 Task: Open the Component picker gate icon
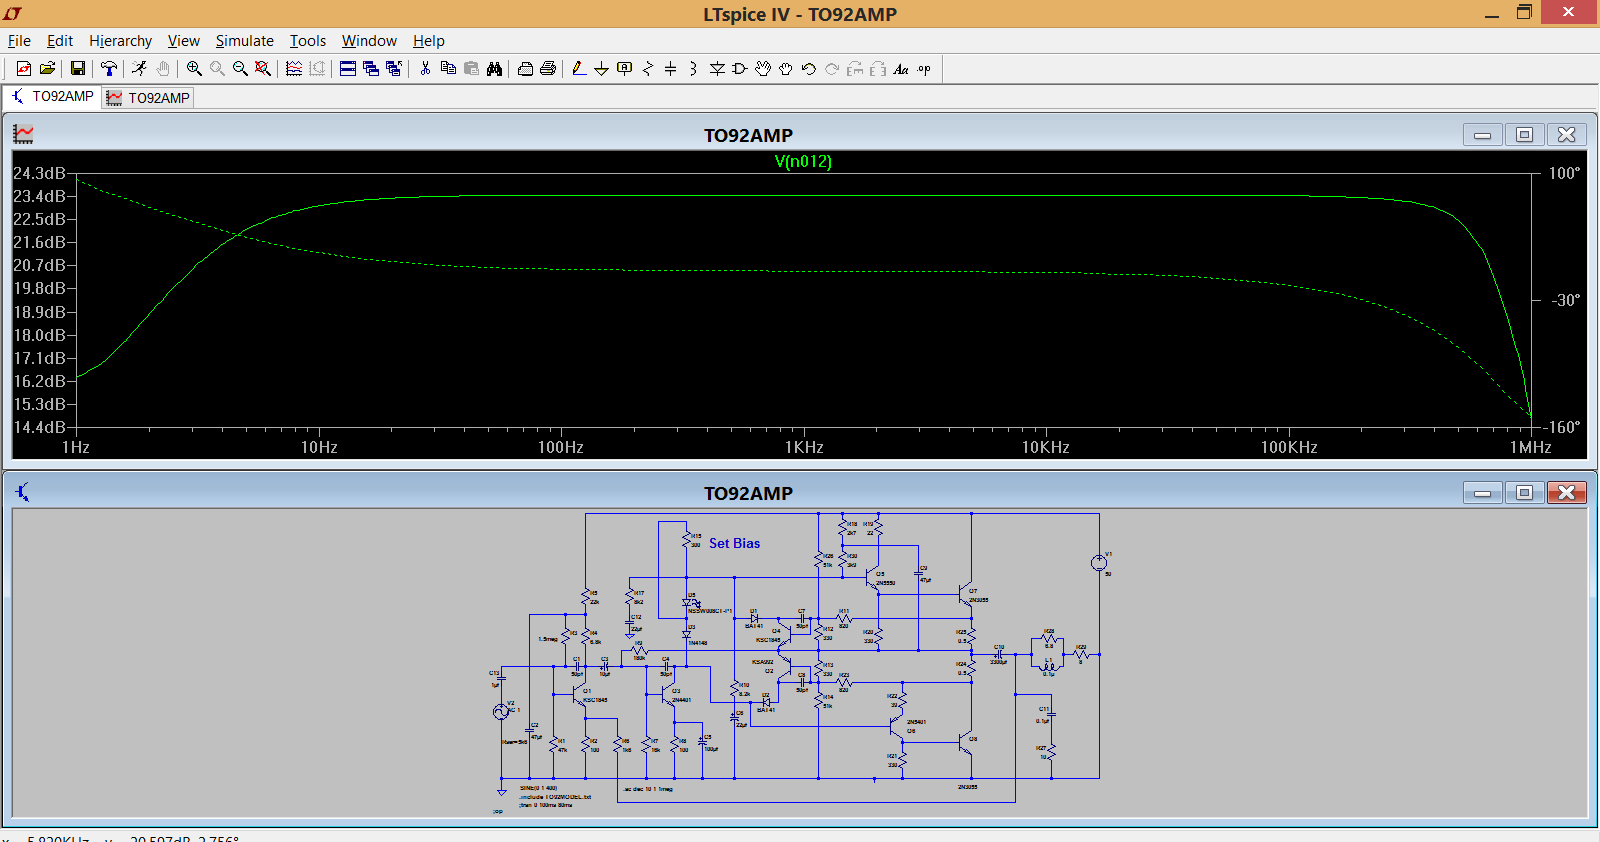tap(740, 69)
